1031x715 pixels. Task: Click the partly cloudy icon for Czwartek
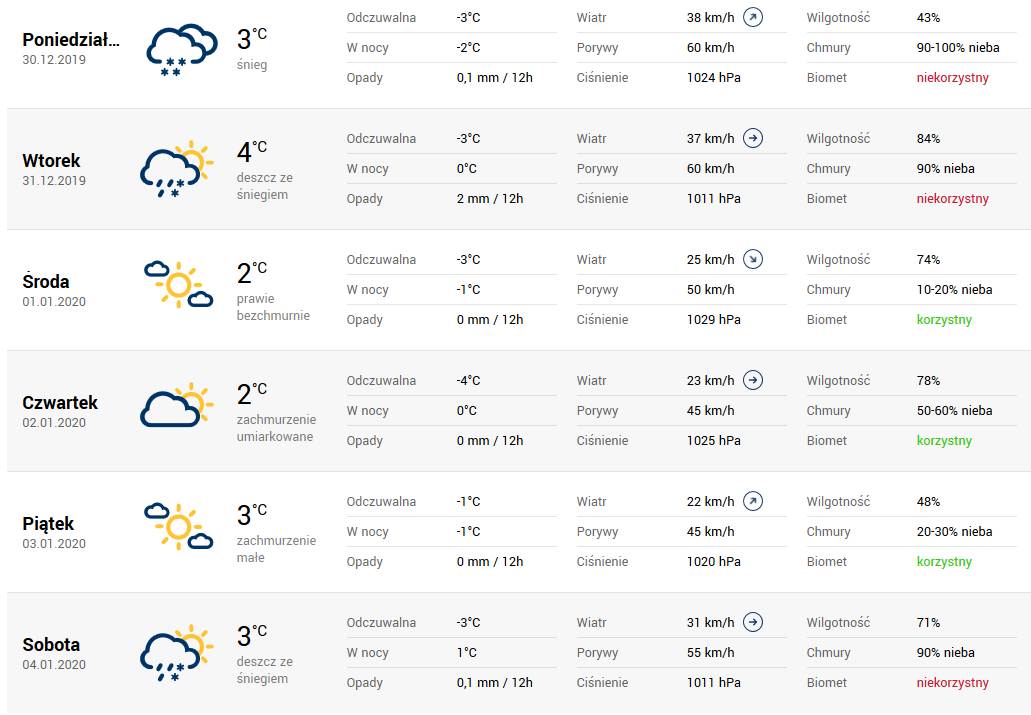177,405
